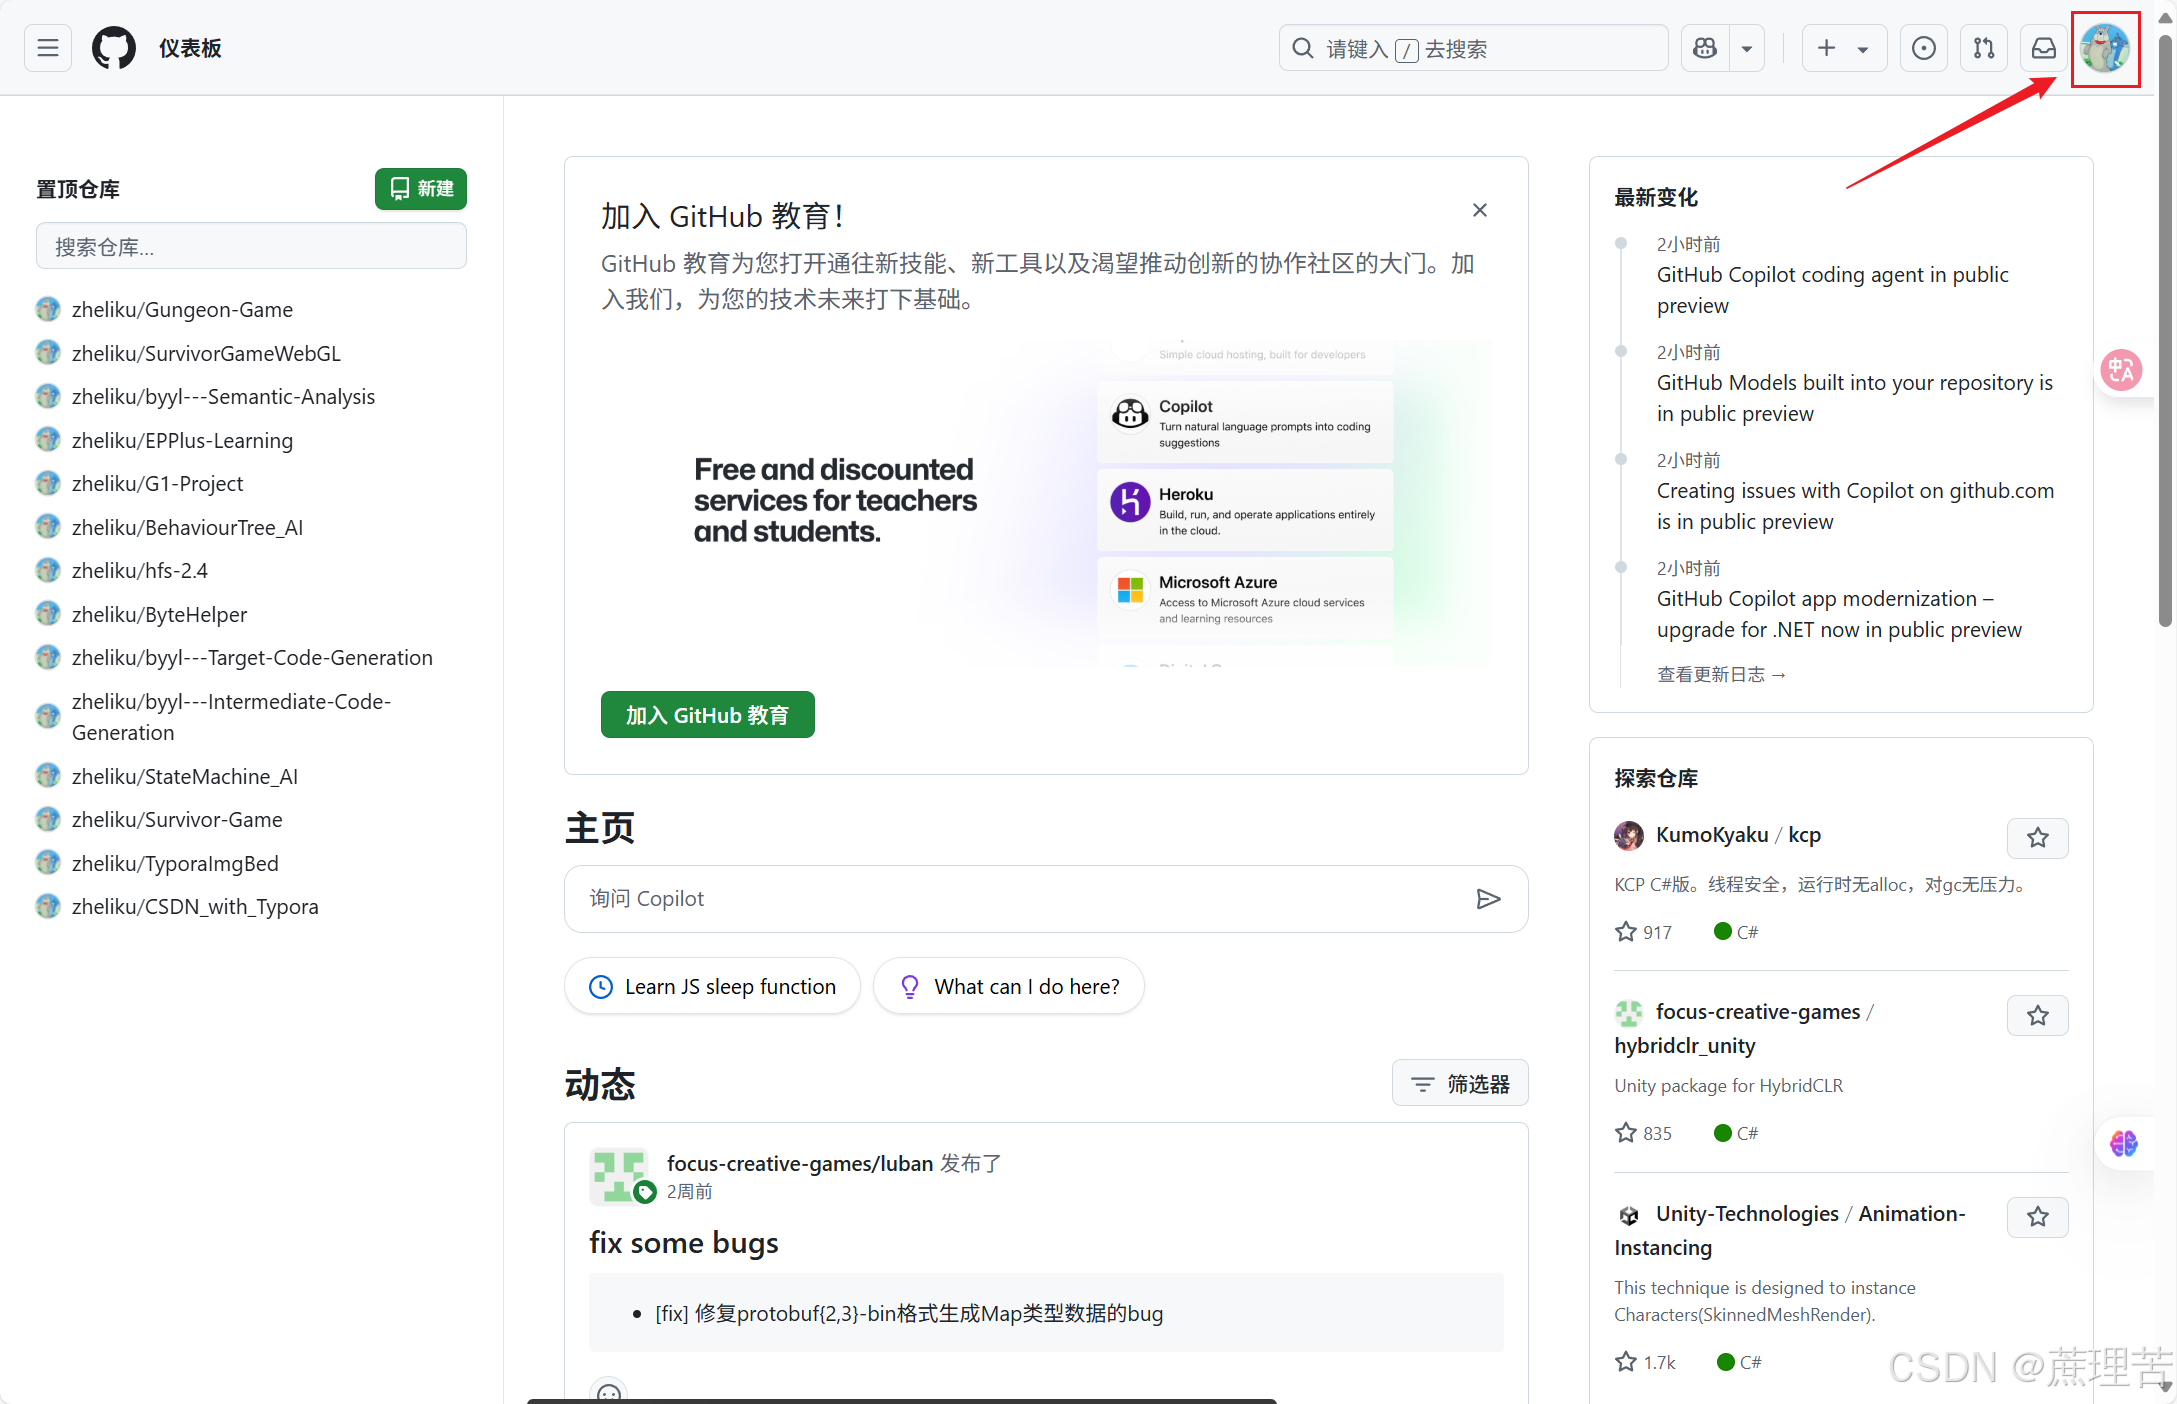Open Copilot chat icon in header
The image size is (2177, 1404).
pos(1705,48)
